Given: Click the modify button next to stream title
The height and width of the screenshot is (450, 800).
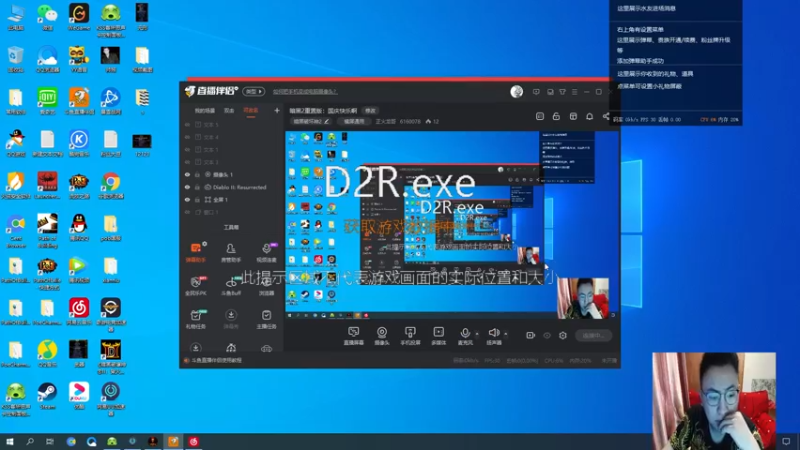Looking at the screenshot, I should coord(370,111).
